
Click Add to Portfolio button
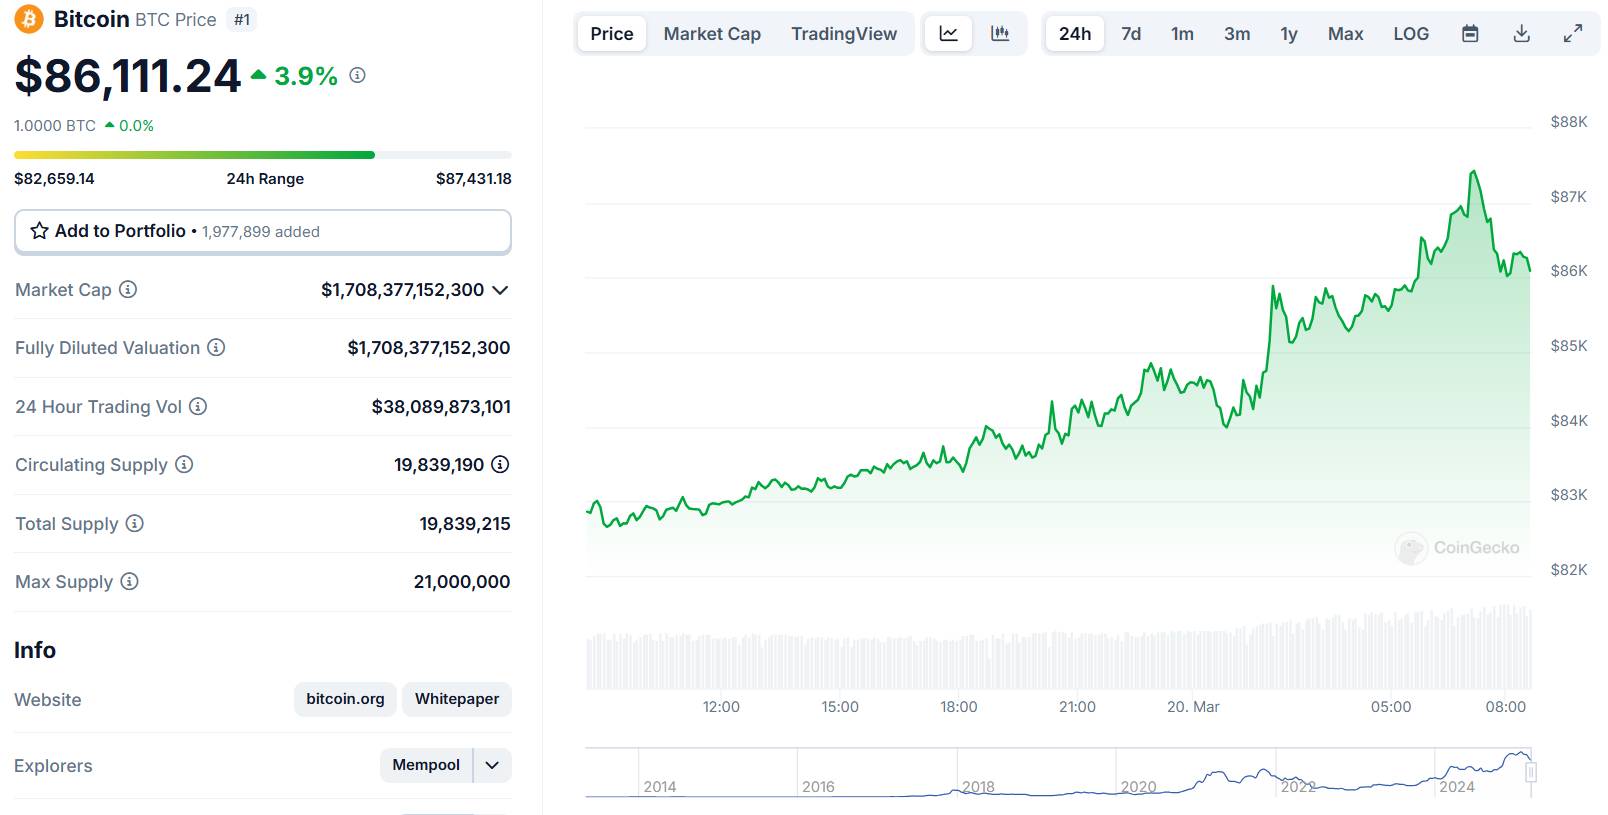click(x=263, y=231)
